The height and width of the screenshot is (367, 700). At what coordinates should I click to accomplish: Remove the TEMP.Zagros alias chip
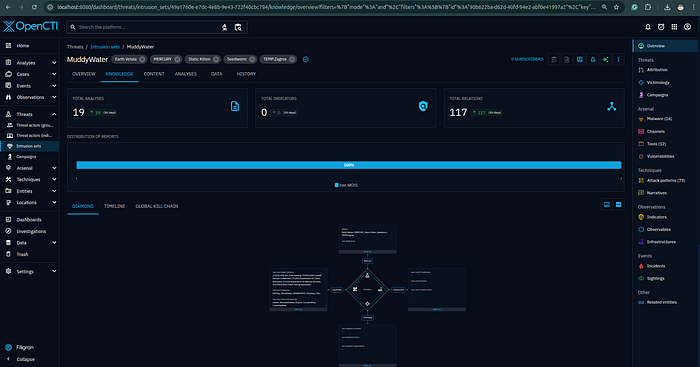[292, 59]
